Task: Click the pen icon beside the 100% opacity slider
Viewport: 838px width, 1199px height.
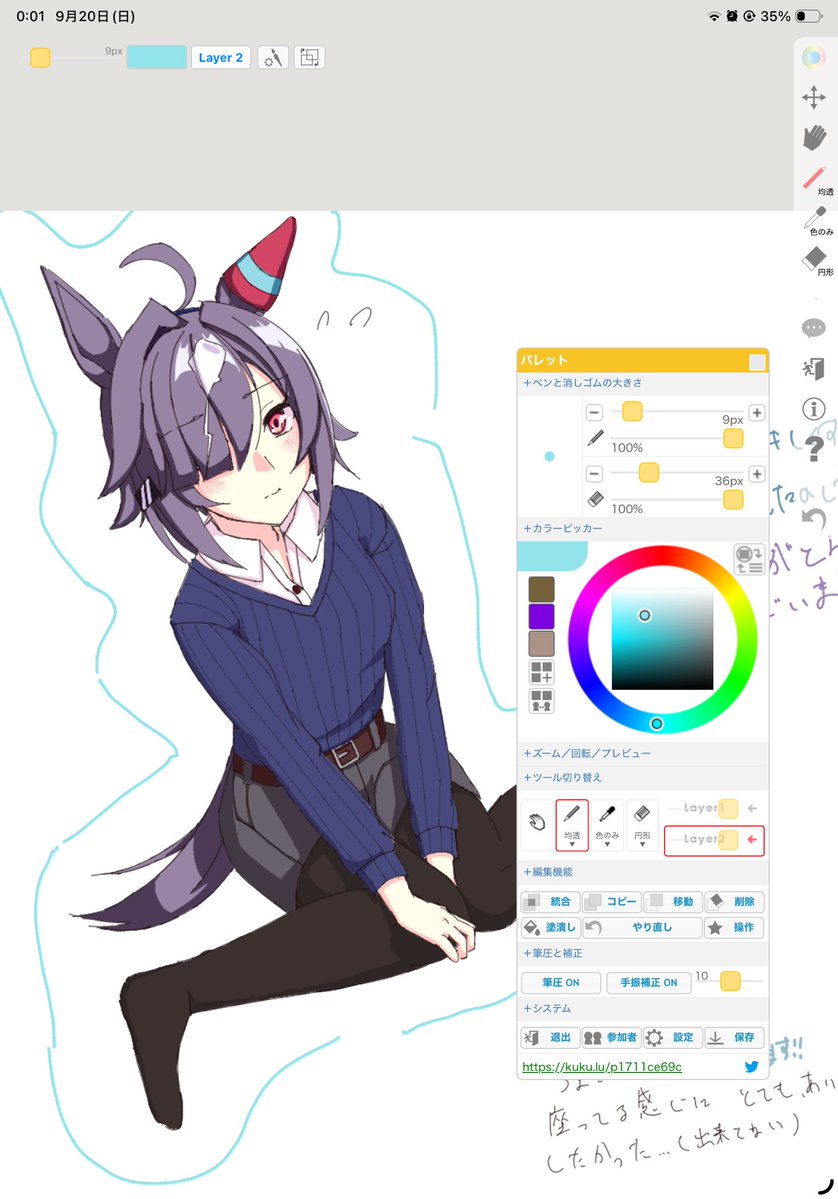Action: coord(595,438)
